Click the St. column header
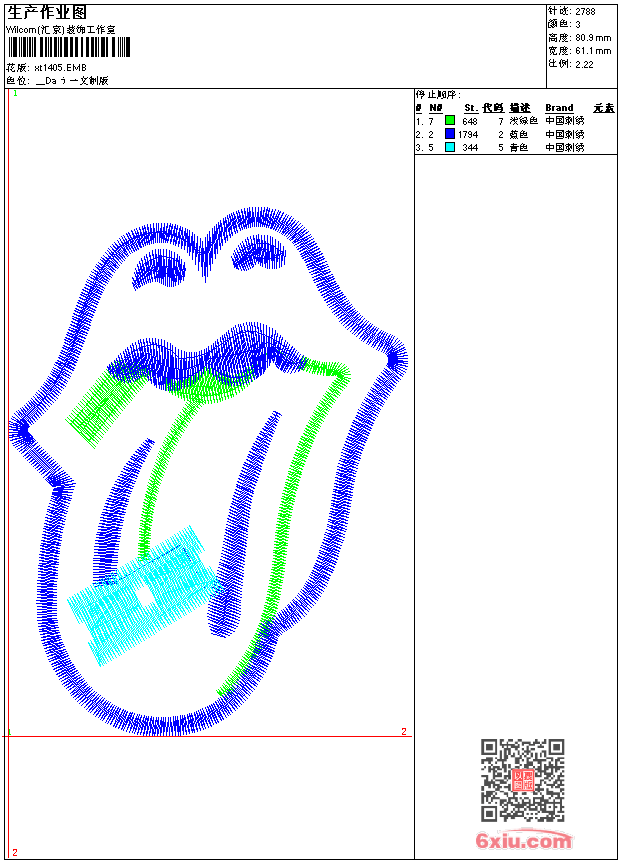This screenshot has width=620, height=860. (471, 108)
